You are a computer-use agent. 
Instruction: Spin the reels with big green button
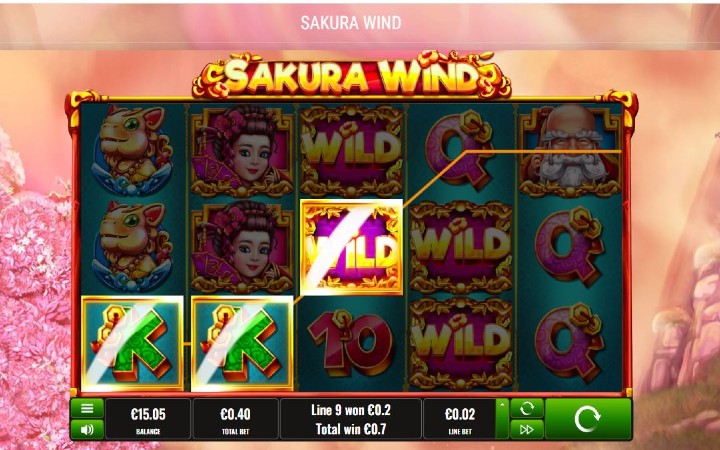pyautogui.click(x=588, y=419)
